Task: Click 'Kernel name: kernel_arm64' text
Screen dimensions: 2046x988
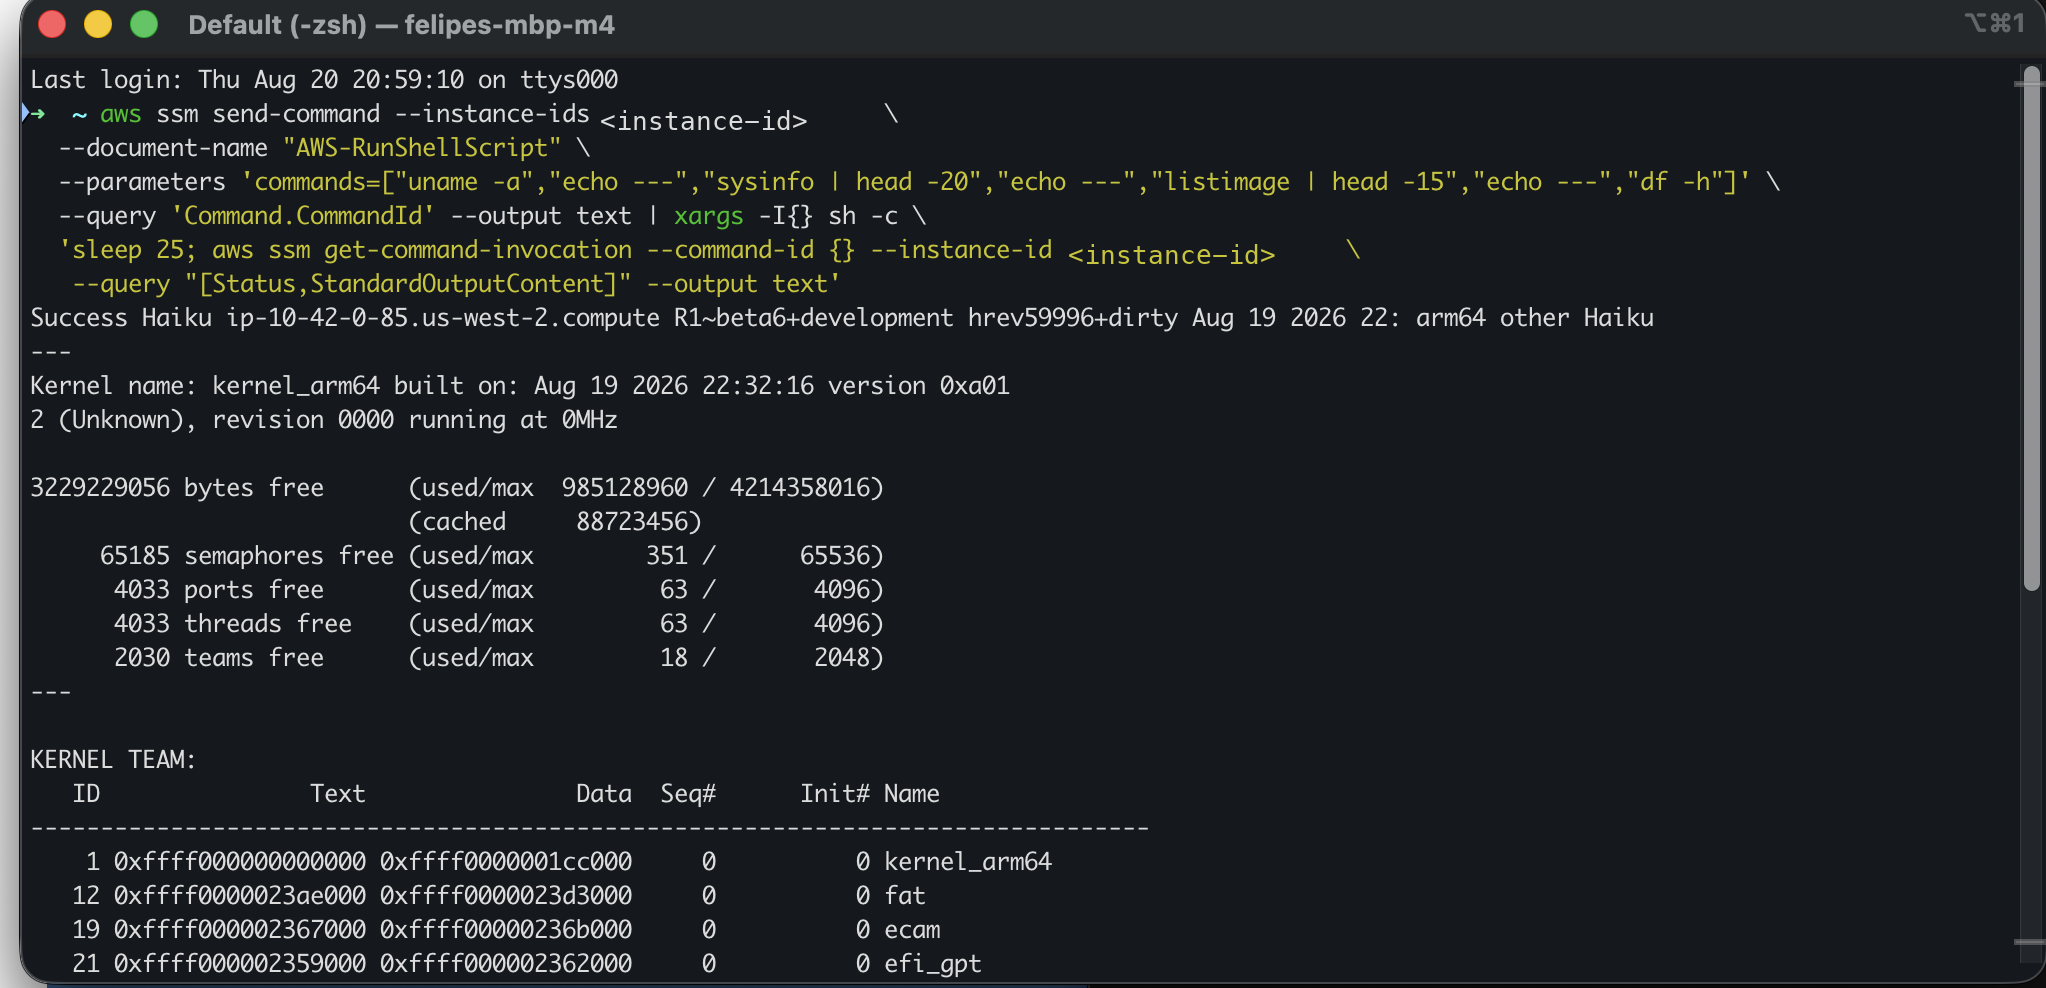Action: [205, 386]
